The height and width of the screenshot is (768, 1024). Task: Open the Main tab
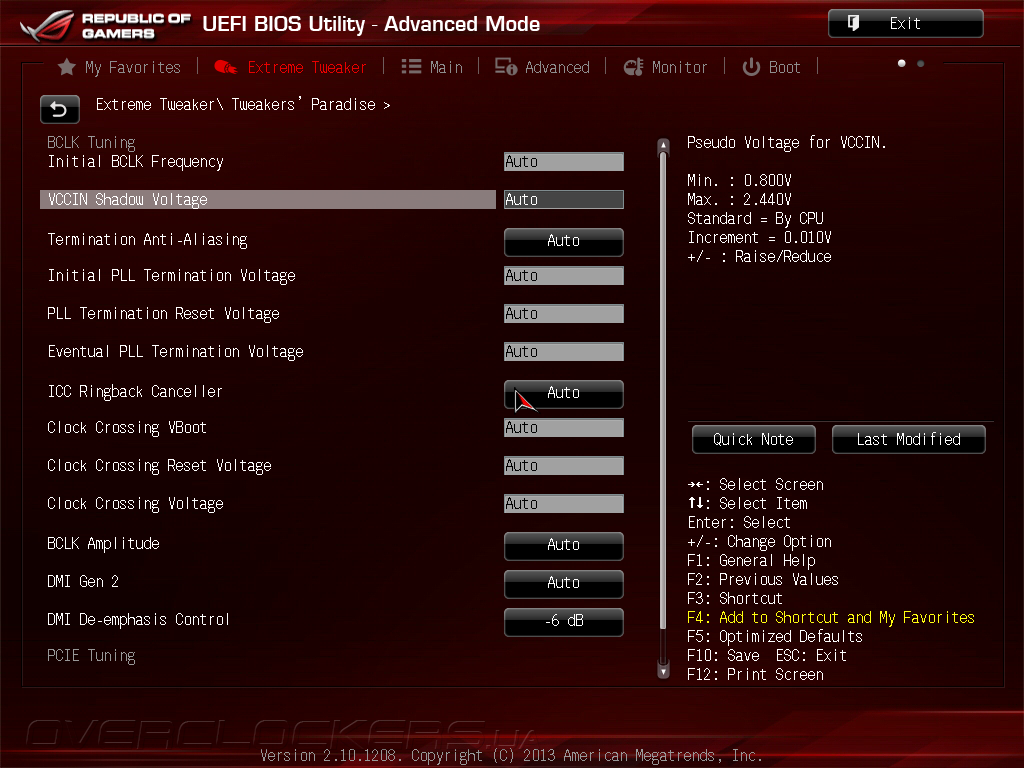click(x=432, y=67)
